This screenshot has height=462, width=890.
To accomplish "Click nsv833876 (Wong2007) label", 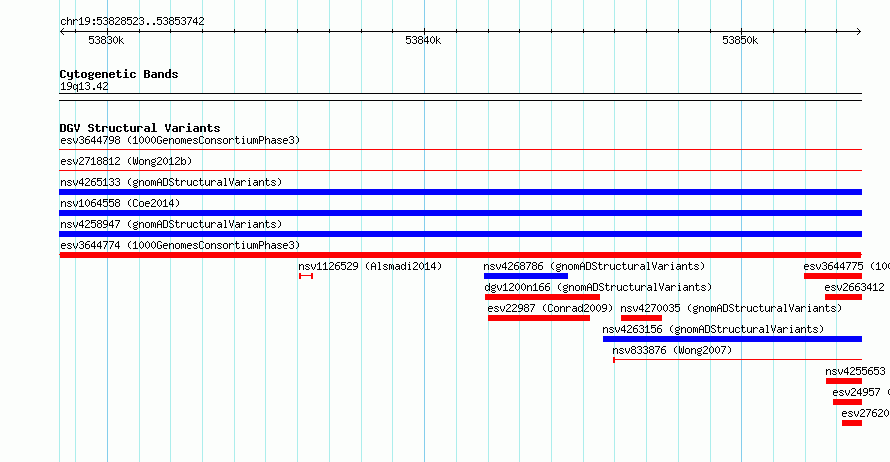I will (672, 350).
